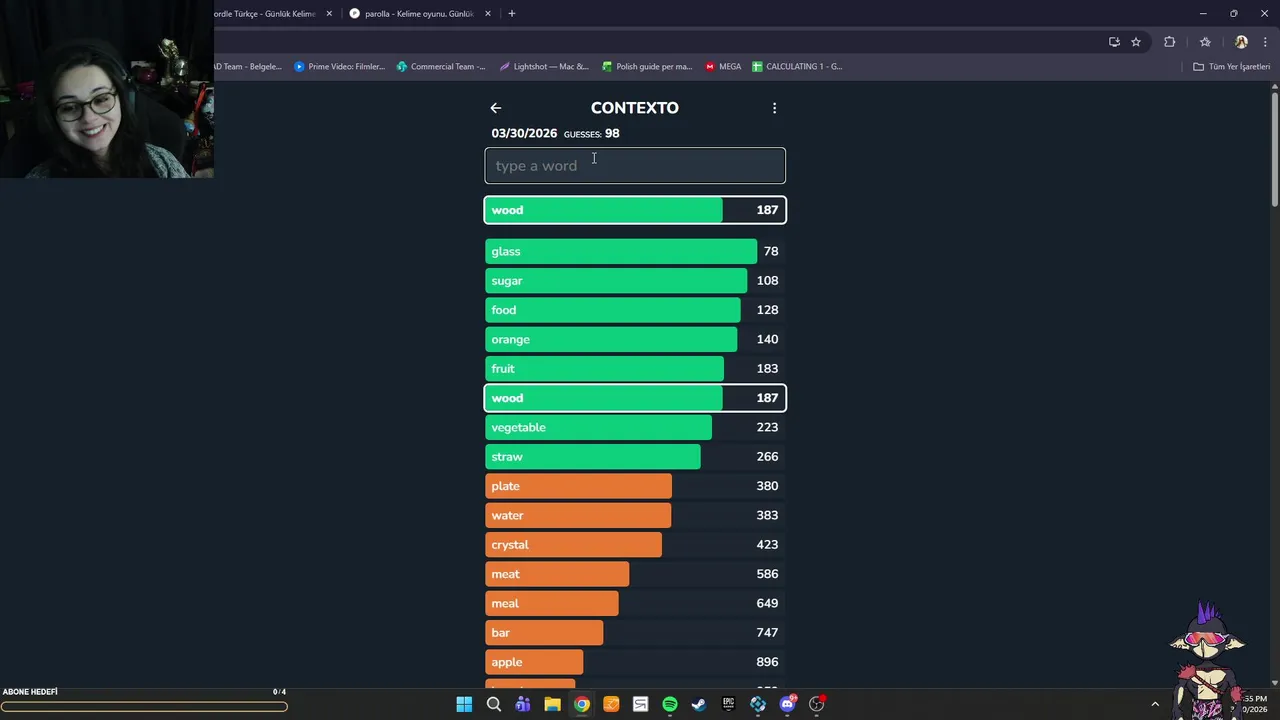Click the 'bar' guess row
Screen dimensions: 1280x720
click(x=635, y=633)
